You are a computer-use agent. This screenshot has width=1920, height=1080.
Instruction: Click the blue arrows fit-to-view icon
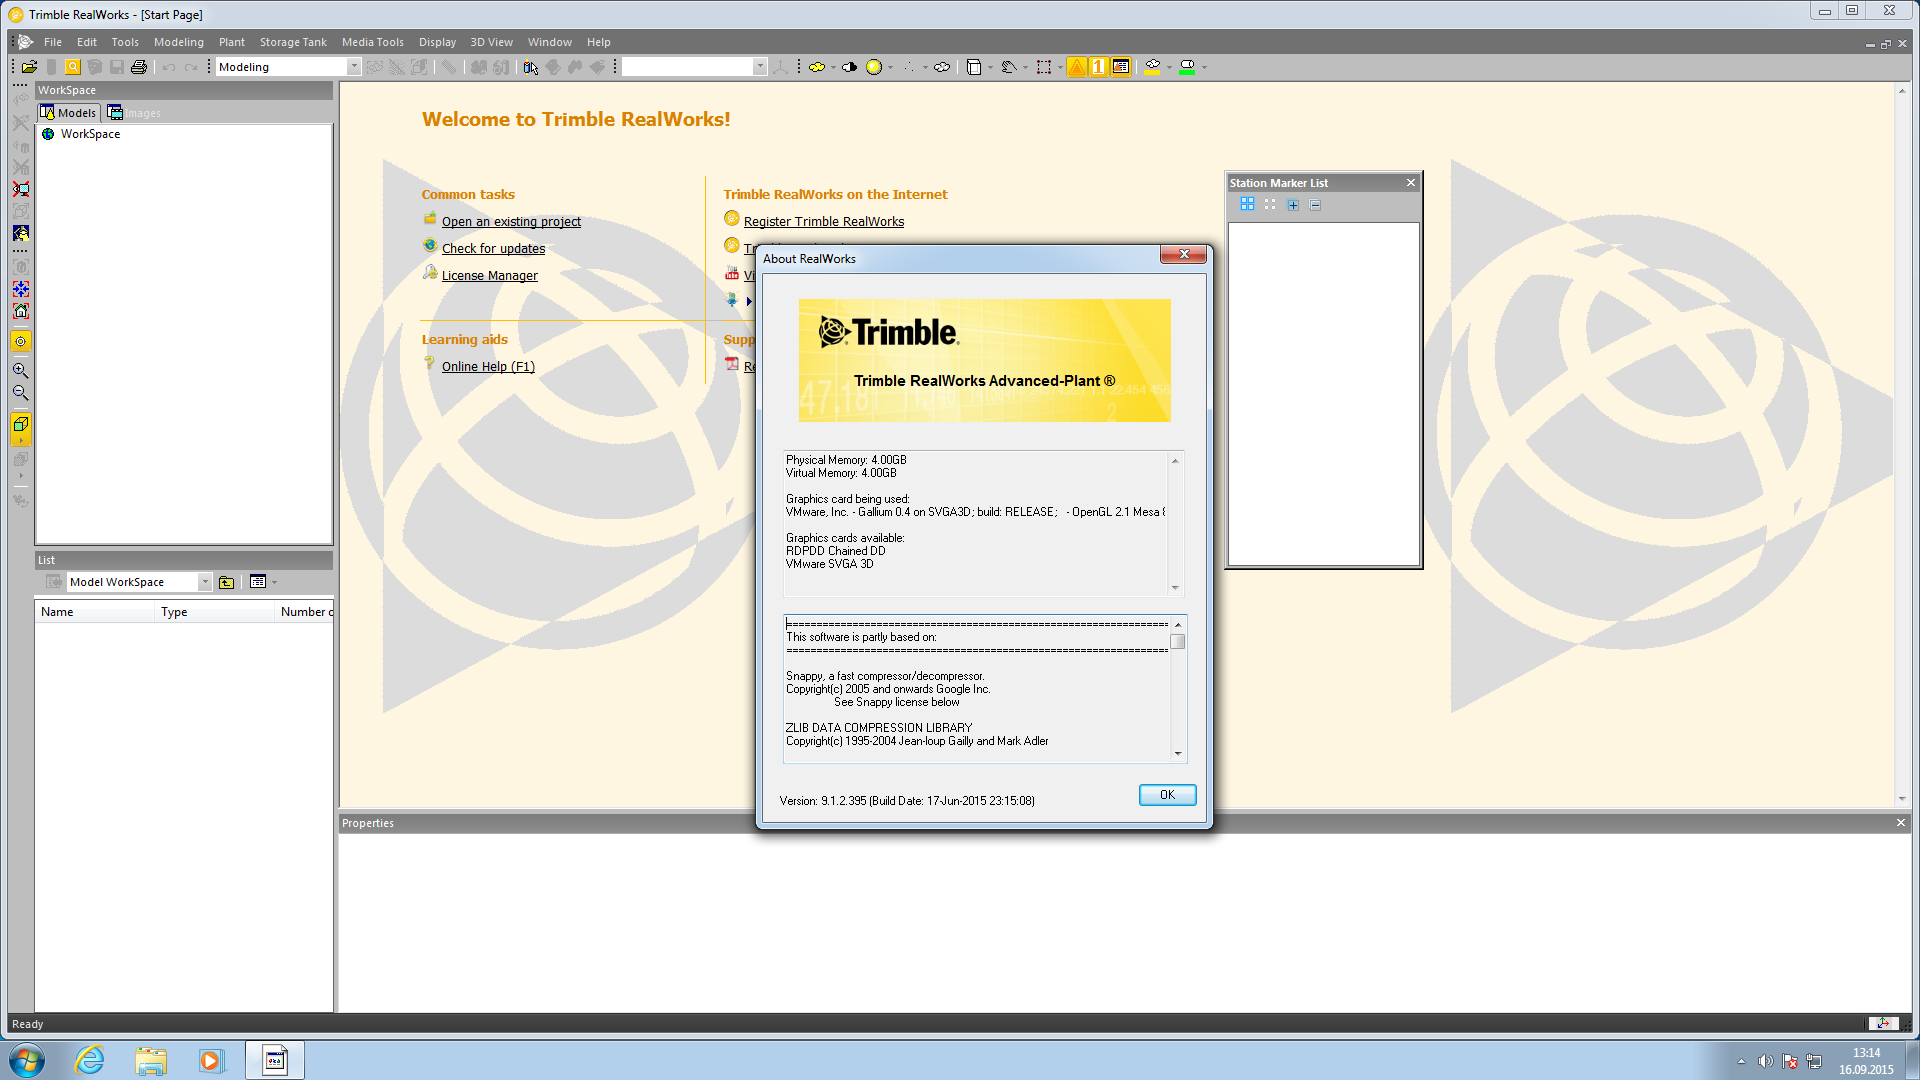coord(21,289)
